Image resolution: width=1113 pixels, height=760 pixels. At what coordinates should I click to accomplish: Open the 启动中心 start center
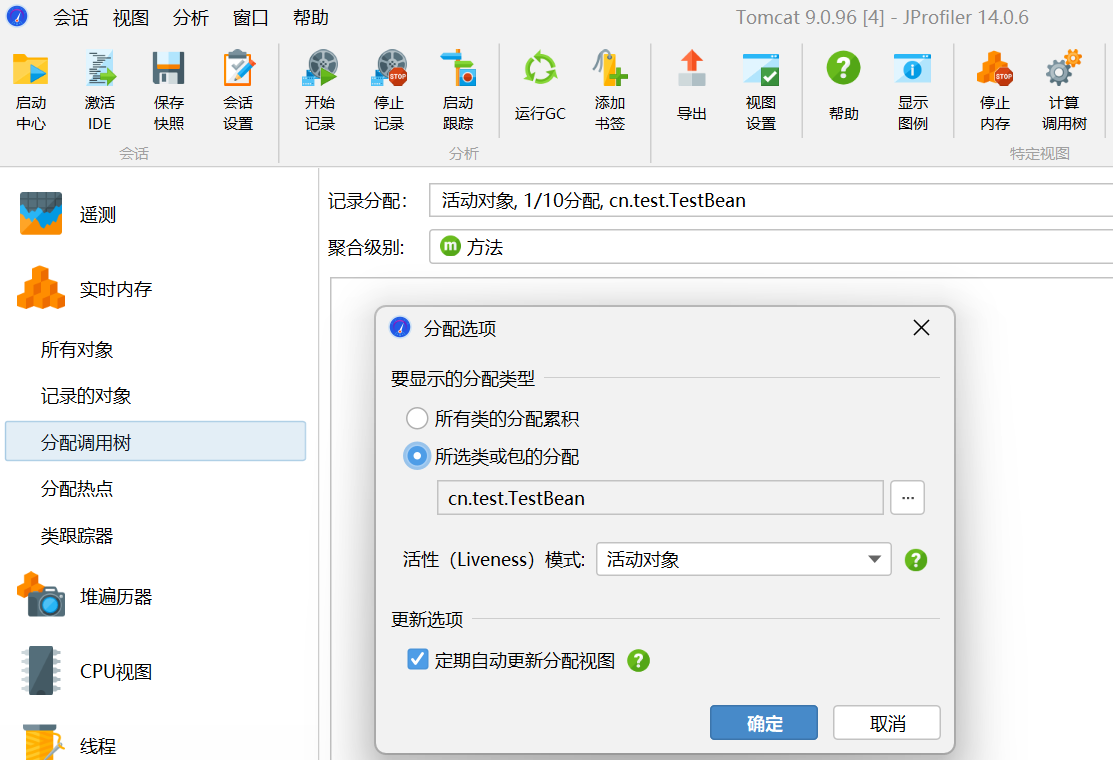(31, 91)
